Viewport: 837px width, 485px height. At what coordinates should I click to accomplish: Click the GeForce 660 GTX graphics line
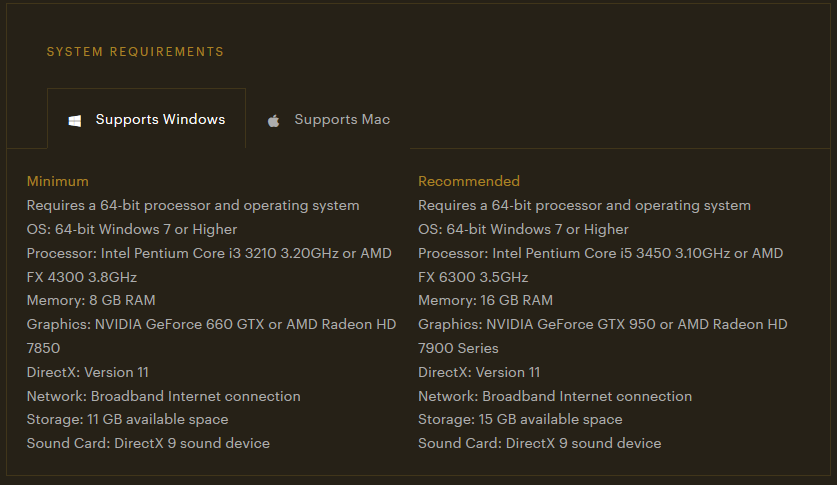coord(211,324)
